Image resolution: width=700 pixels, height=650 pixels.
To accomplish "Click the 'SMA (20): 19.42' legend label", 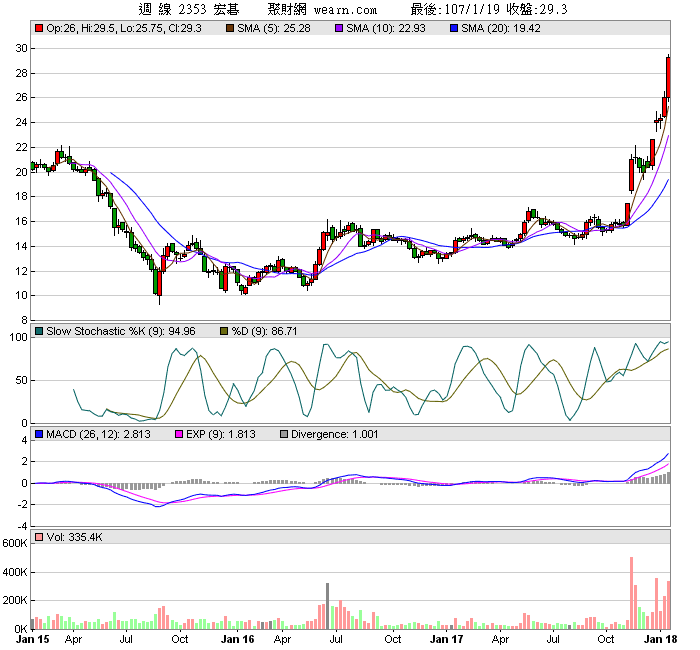I will 501,29.
